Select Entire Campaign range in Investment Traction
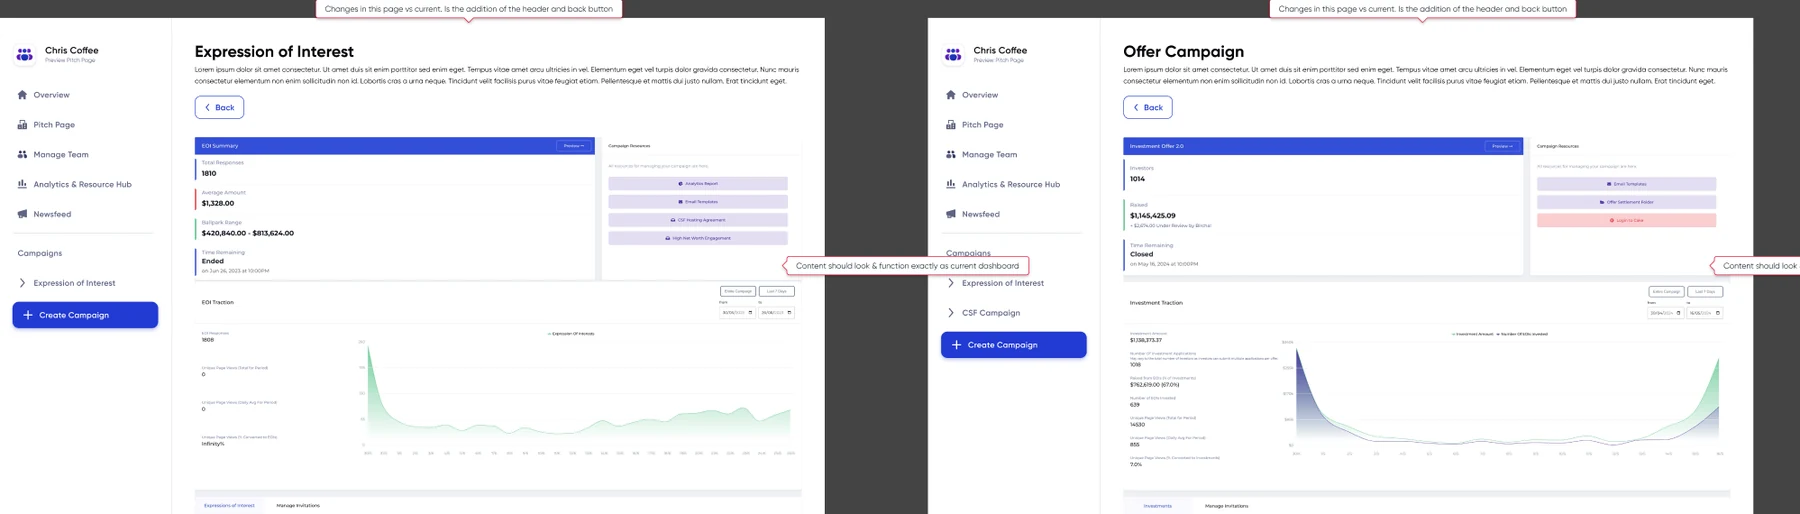Screen dimensions: 1800x514 [x=1666, y=291]
